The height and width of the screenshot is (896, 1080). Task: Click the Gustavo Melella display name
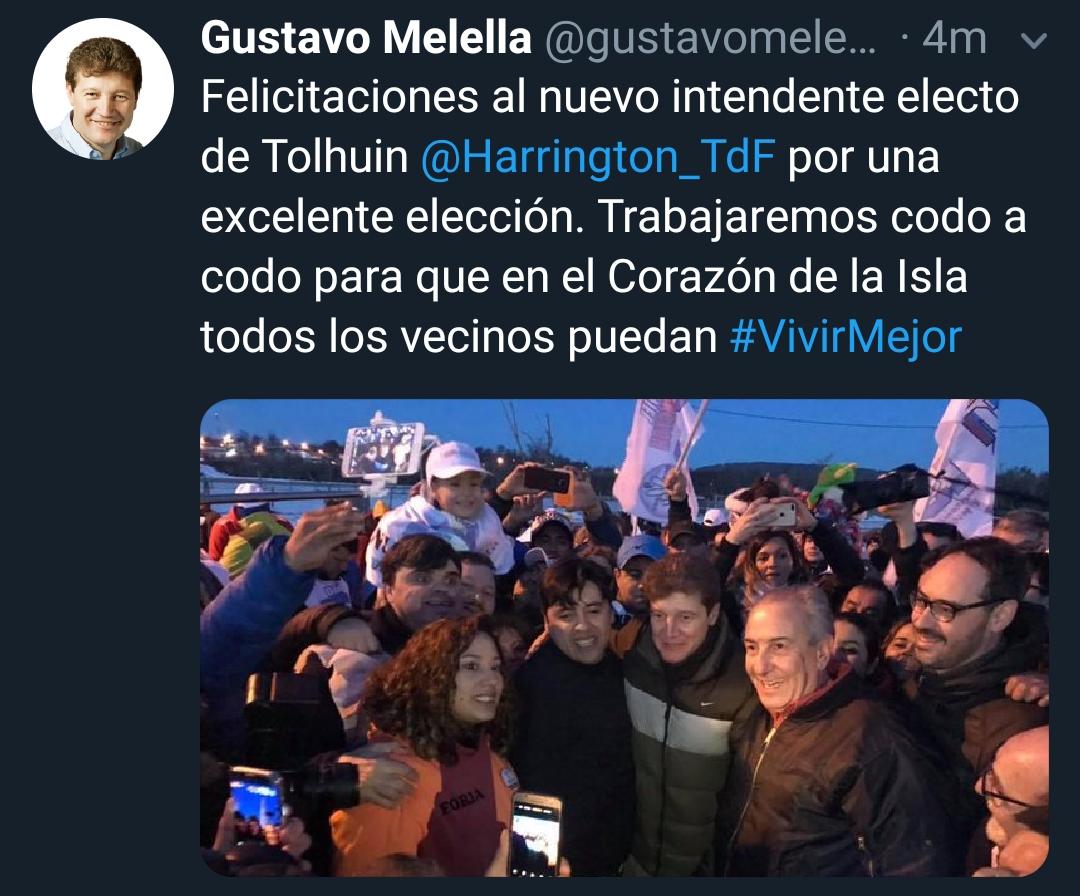tap(366, 37)
